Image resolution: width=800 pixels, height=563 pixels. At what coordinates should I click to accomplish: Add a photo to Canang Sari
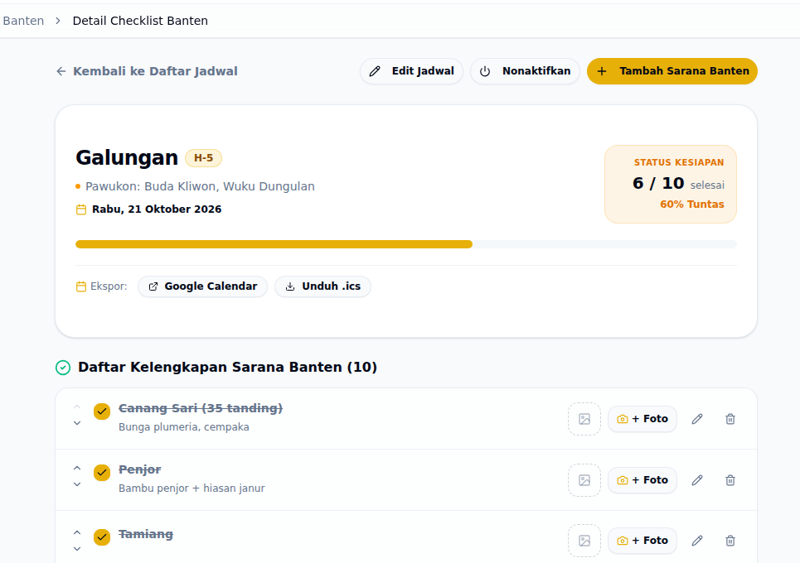(x=642, y=419)
